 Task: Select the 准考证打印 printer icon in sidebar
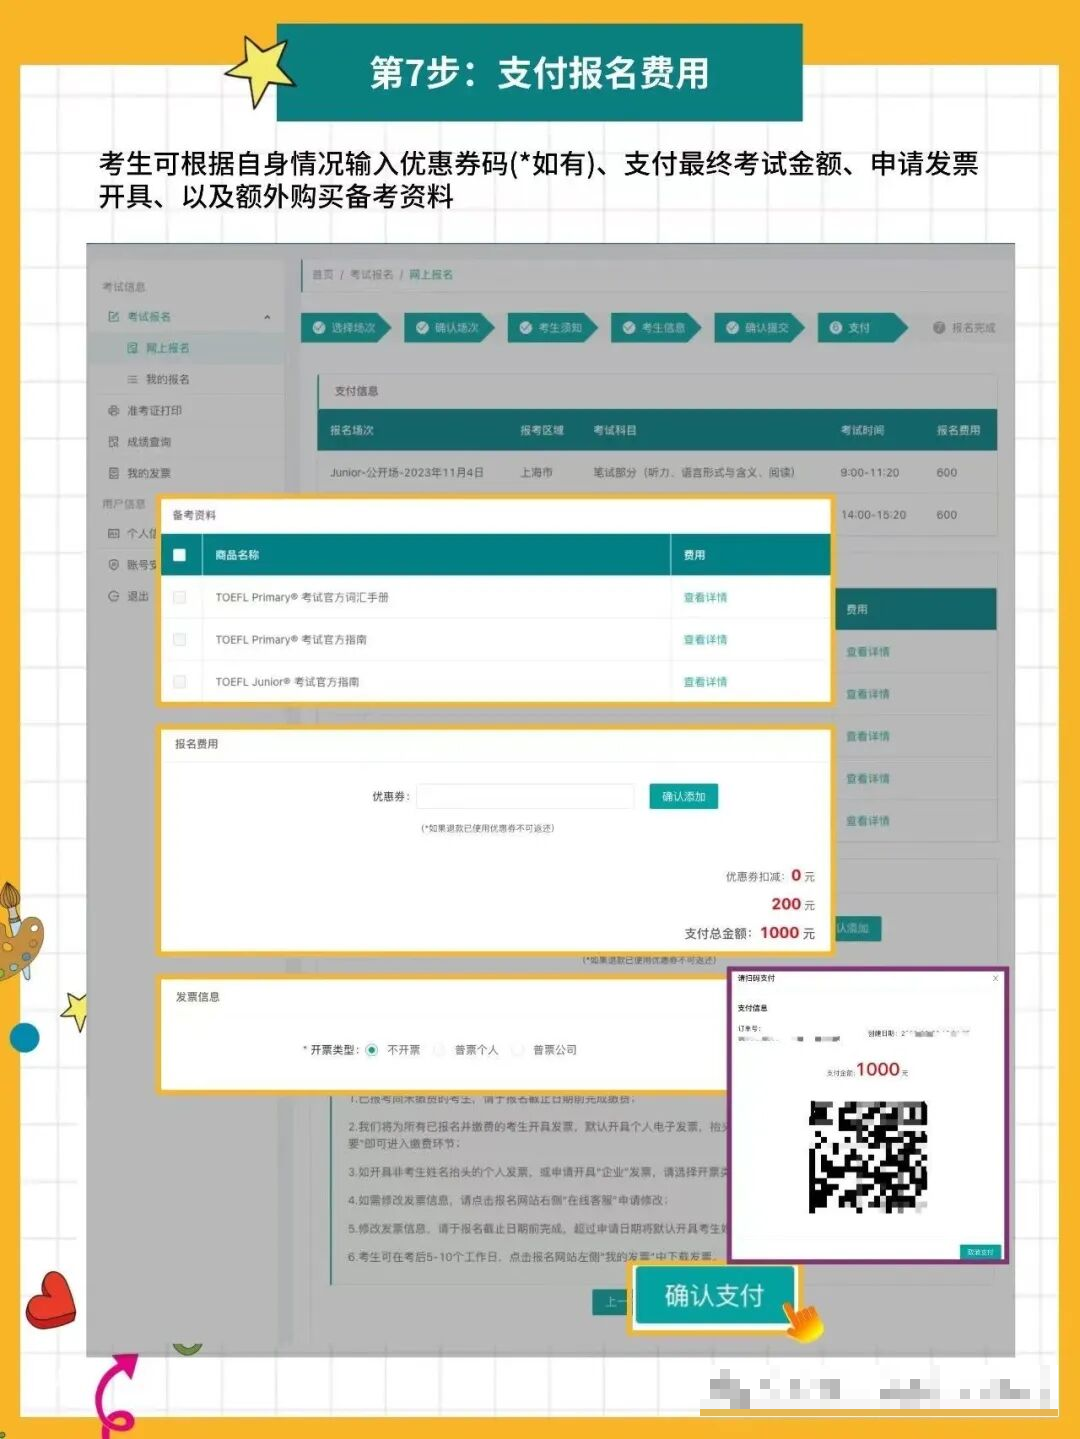click(114, 410)
